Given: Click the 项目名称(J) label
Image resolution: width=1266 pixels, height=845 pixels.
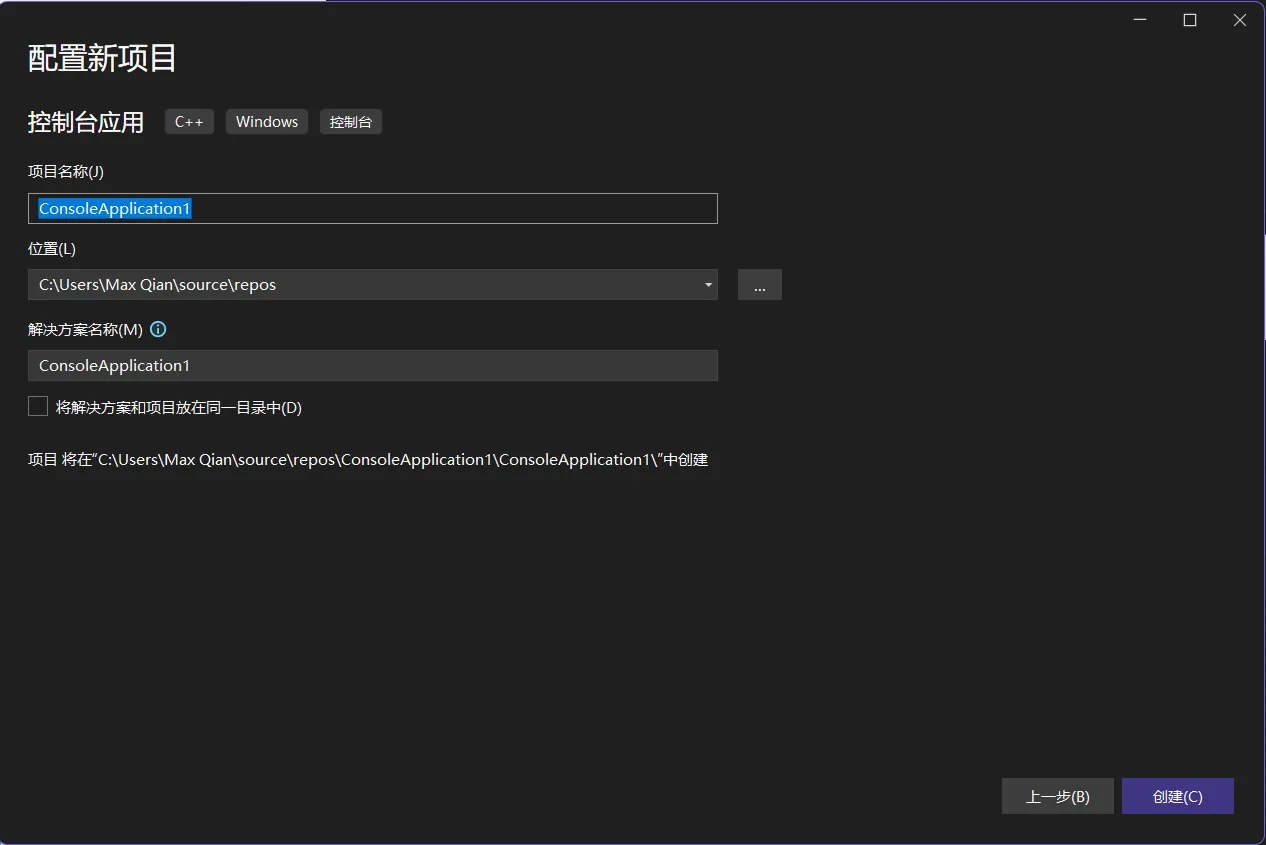Looking at the screenshot, I should click(x=66, y=172).
